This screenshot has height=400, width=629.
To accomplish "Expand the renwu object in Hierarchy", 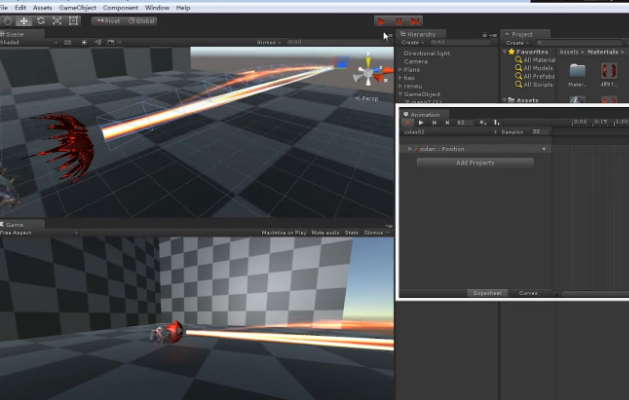I will coord(400,86).
